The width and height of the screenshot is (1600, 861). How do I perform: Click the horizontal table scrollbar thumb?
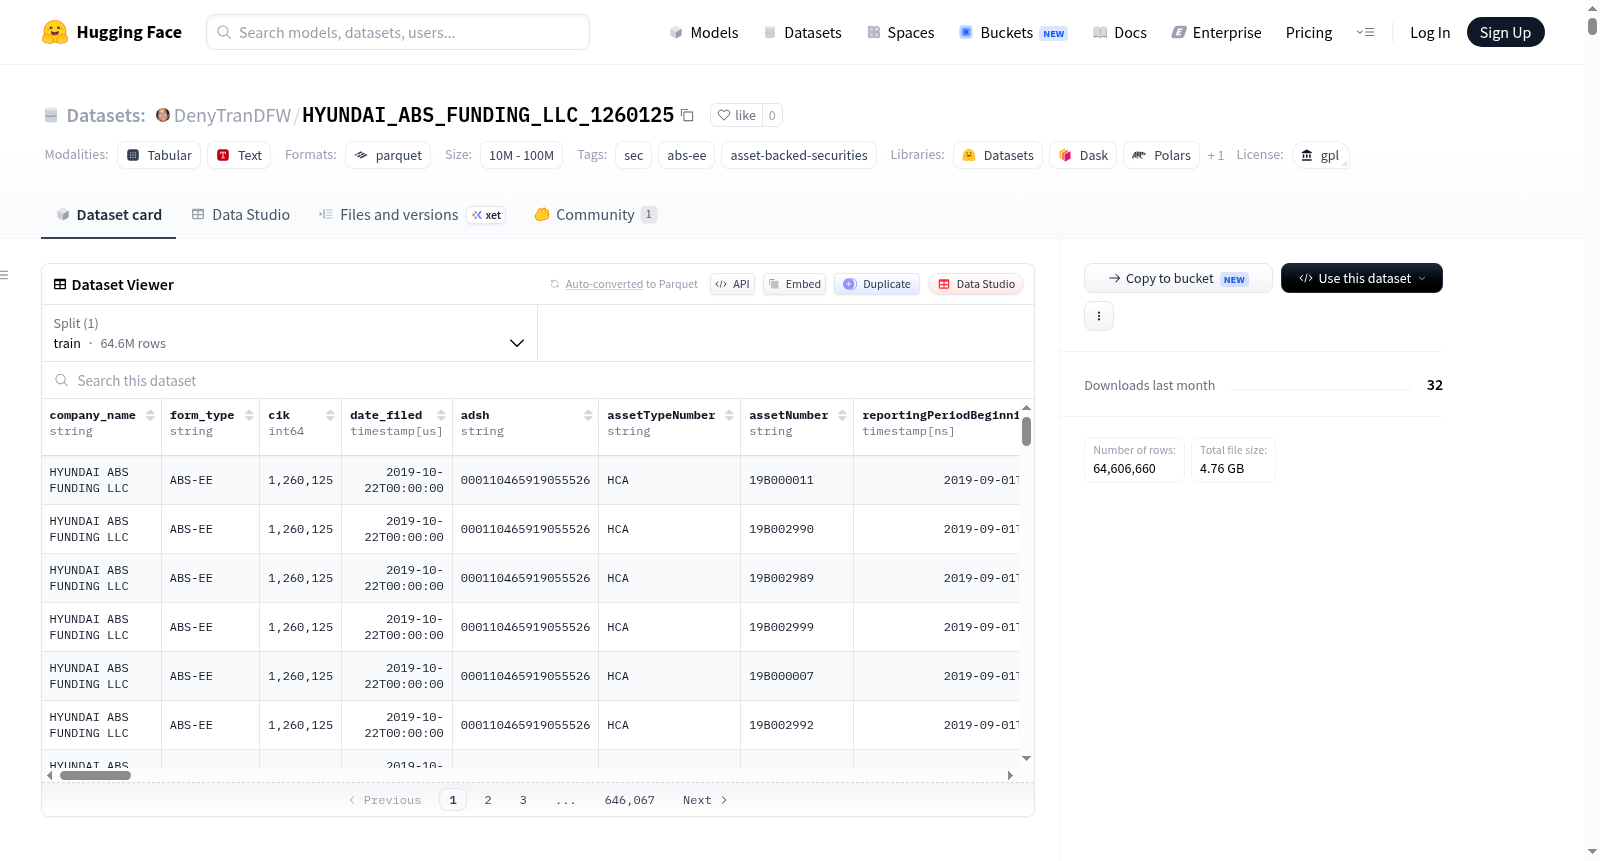pos(95,775)
